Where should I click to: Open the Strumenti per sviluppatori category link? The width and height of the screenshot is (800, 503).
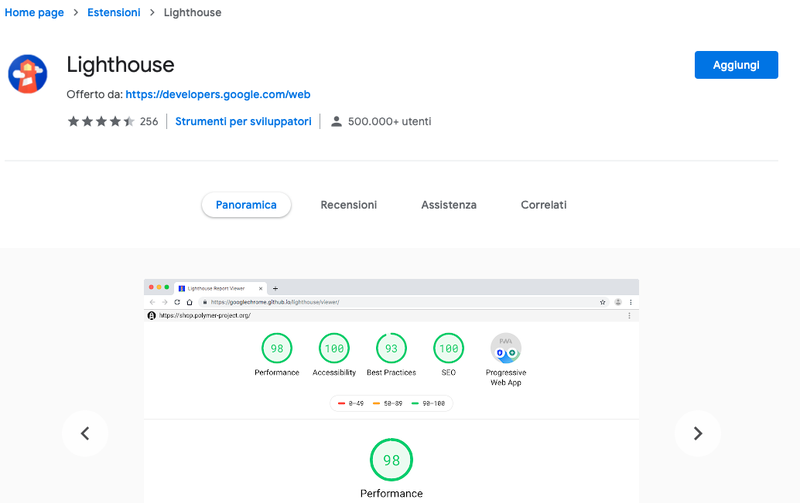pyautogui.click(x=243, y=121)
